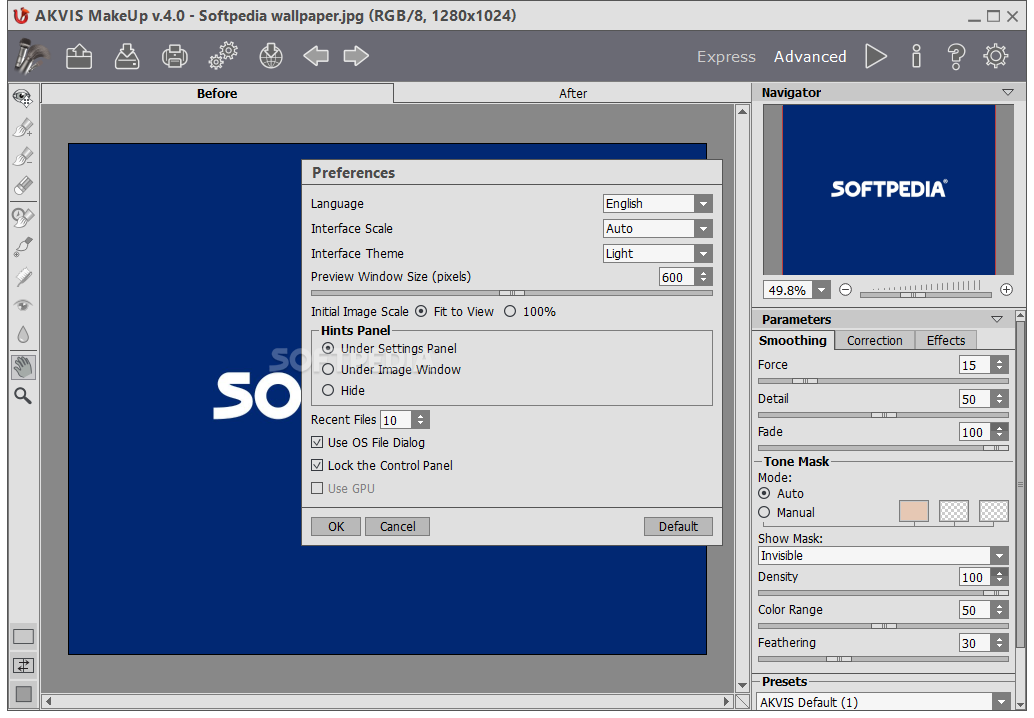Click OK in Preferences dialog
Screen dimensions: 1034x718
tap(336, 526)
